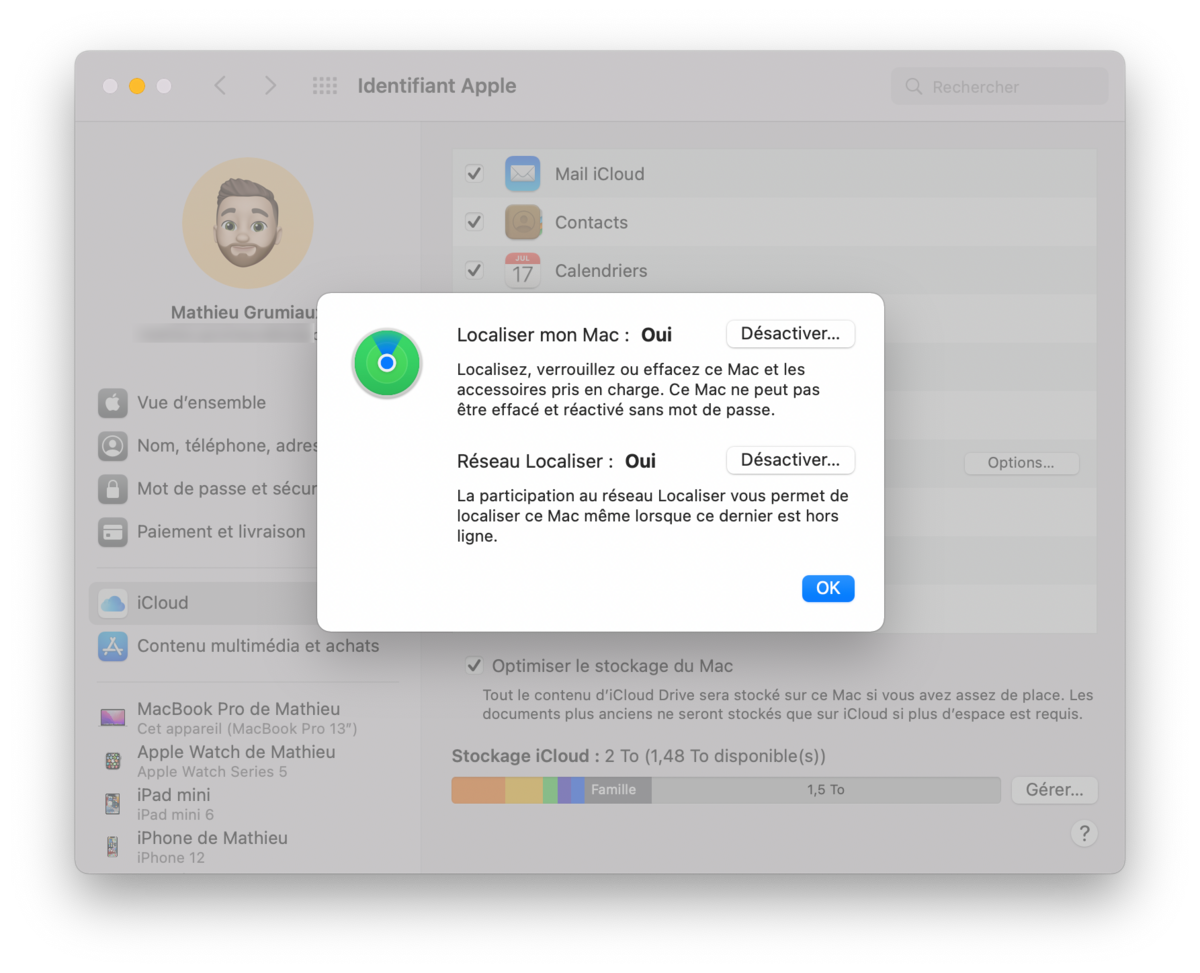Click the Mail iCloud envelope icon

tap(523, 173)
